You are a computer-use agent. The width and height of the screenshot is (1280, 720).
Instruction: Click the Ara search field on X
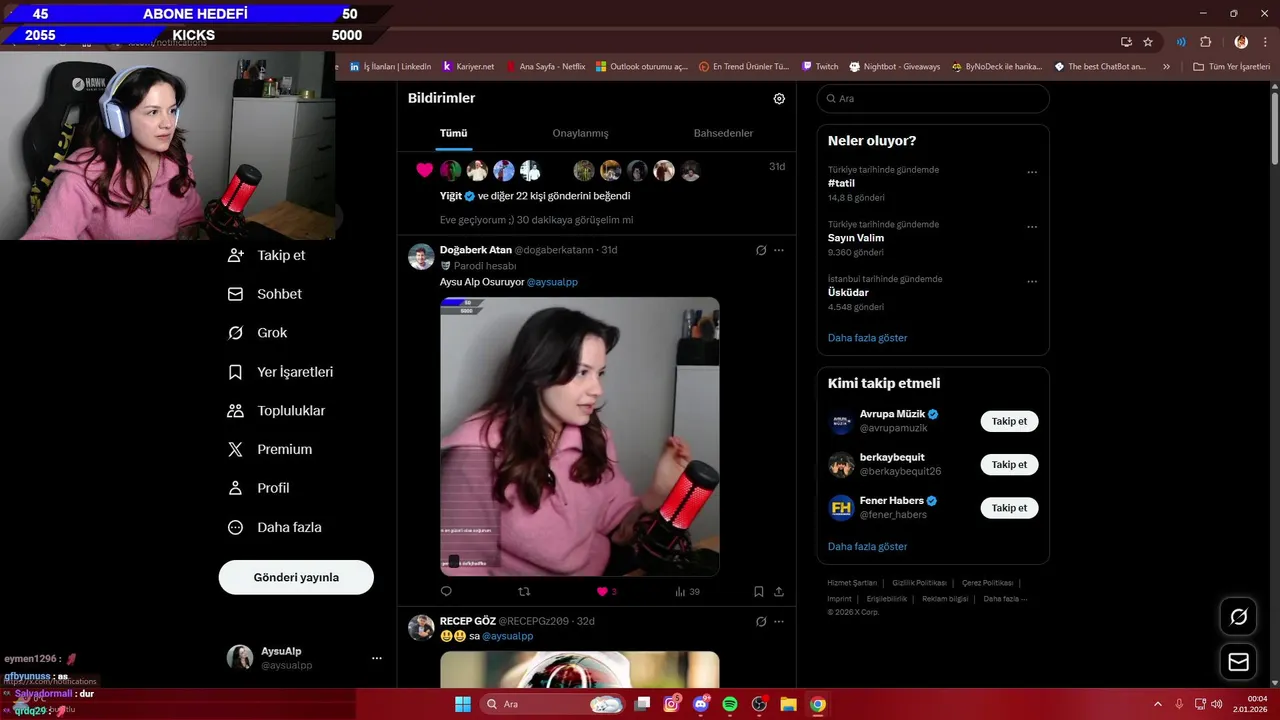point(933,99)
